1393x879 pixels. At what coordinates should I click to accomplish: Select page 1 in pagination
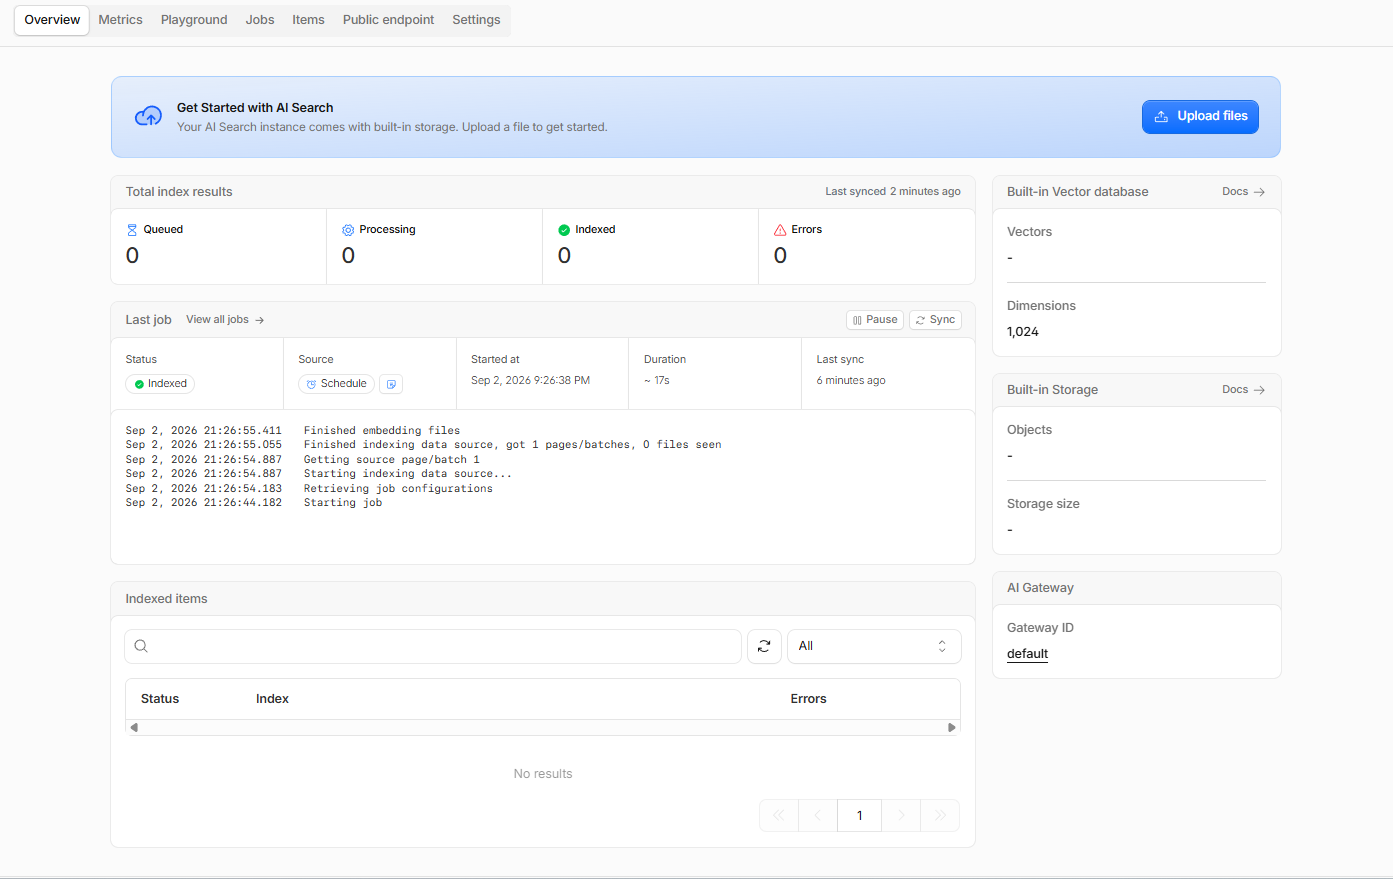(x=859, y=815)
